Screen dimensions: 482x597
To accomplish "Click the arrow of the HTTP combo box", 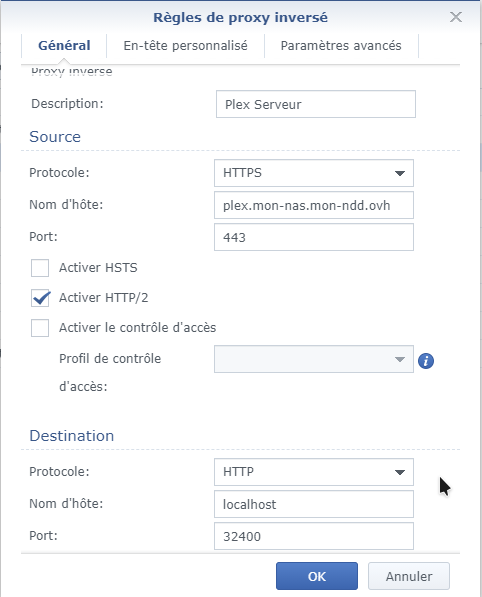I will pyautogui.click(x=400, y=472).
